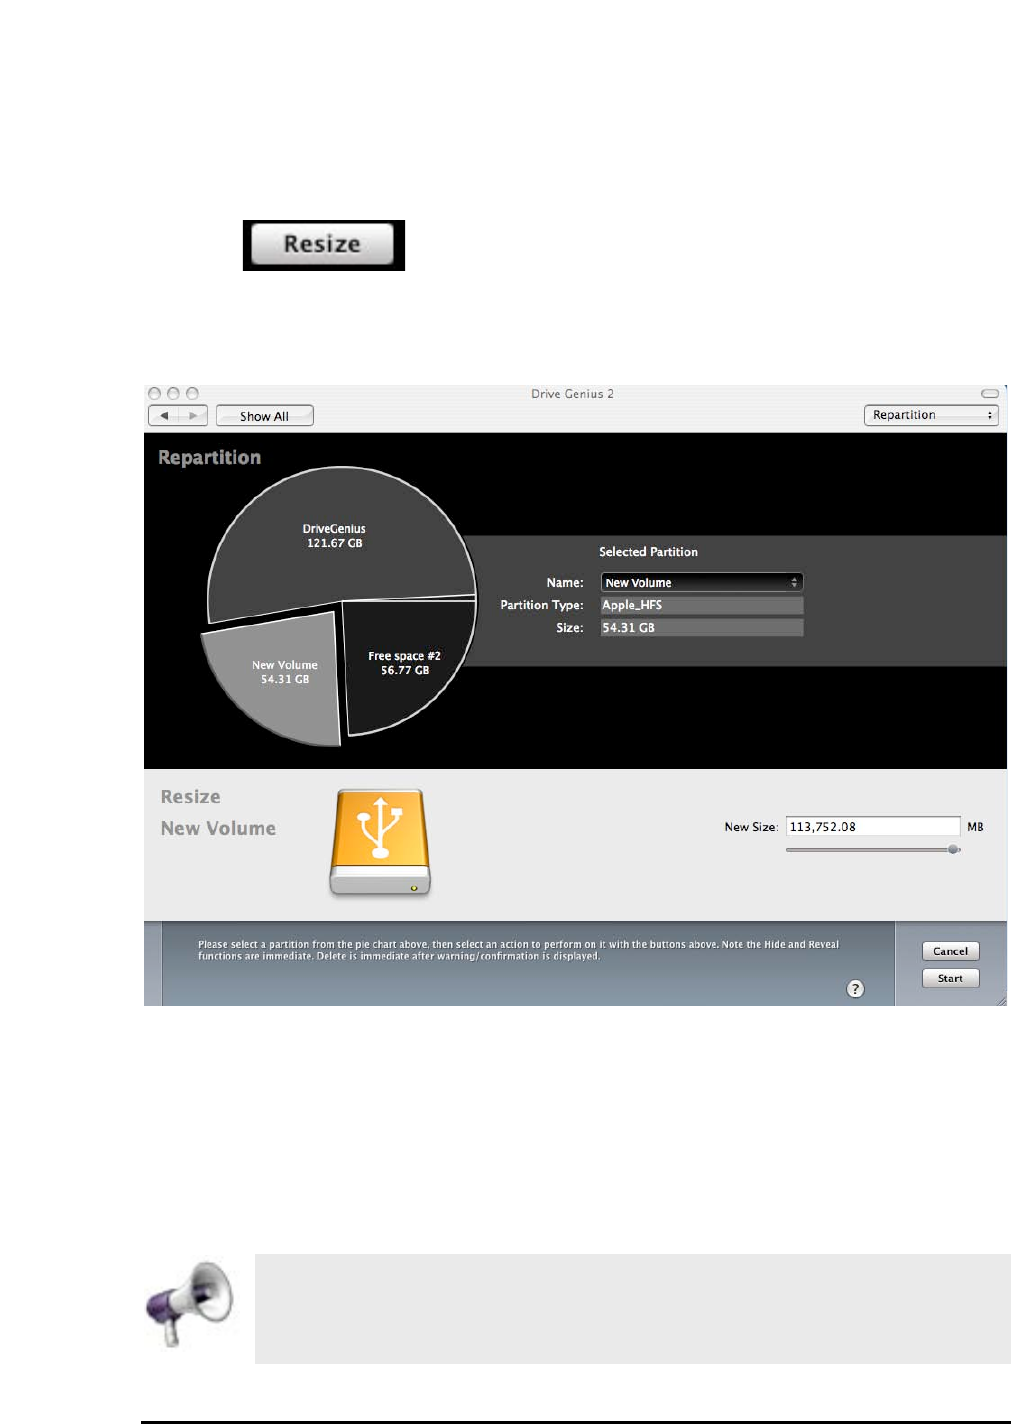Click the window resize grip corner
The height and width of the screenshot is (1424, 1011).
pos(1000,999)
